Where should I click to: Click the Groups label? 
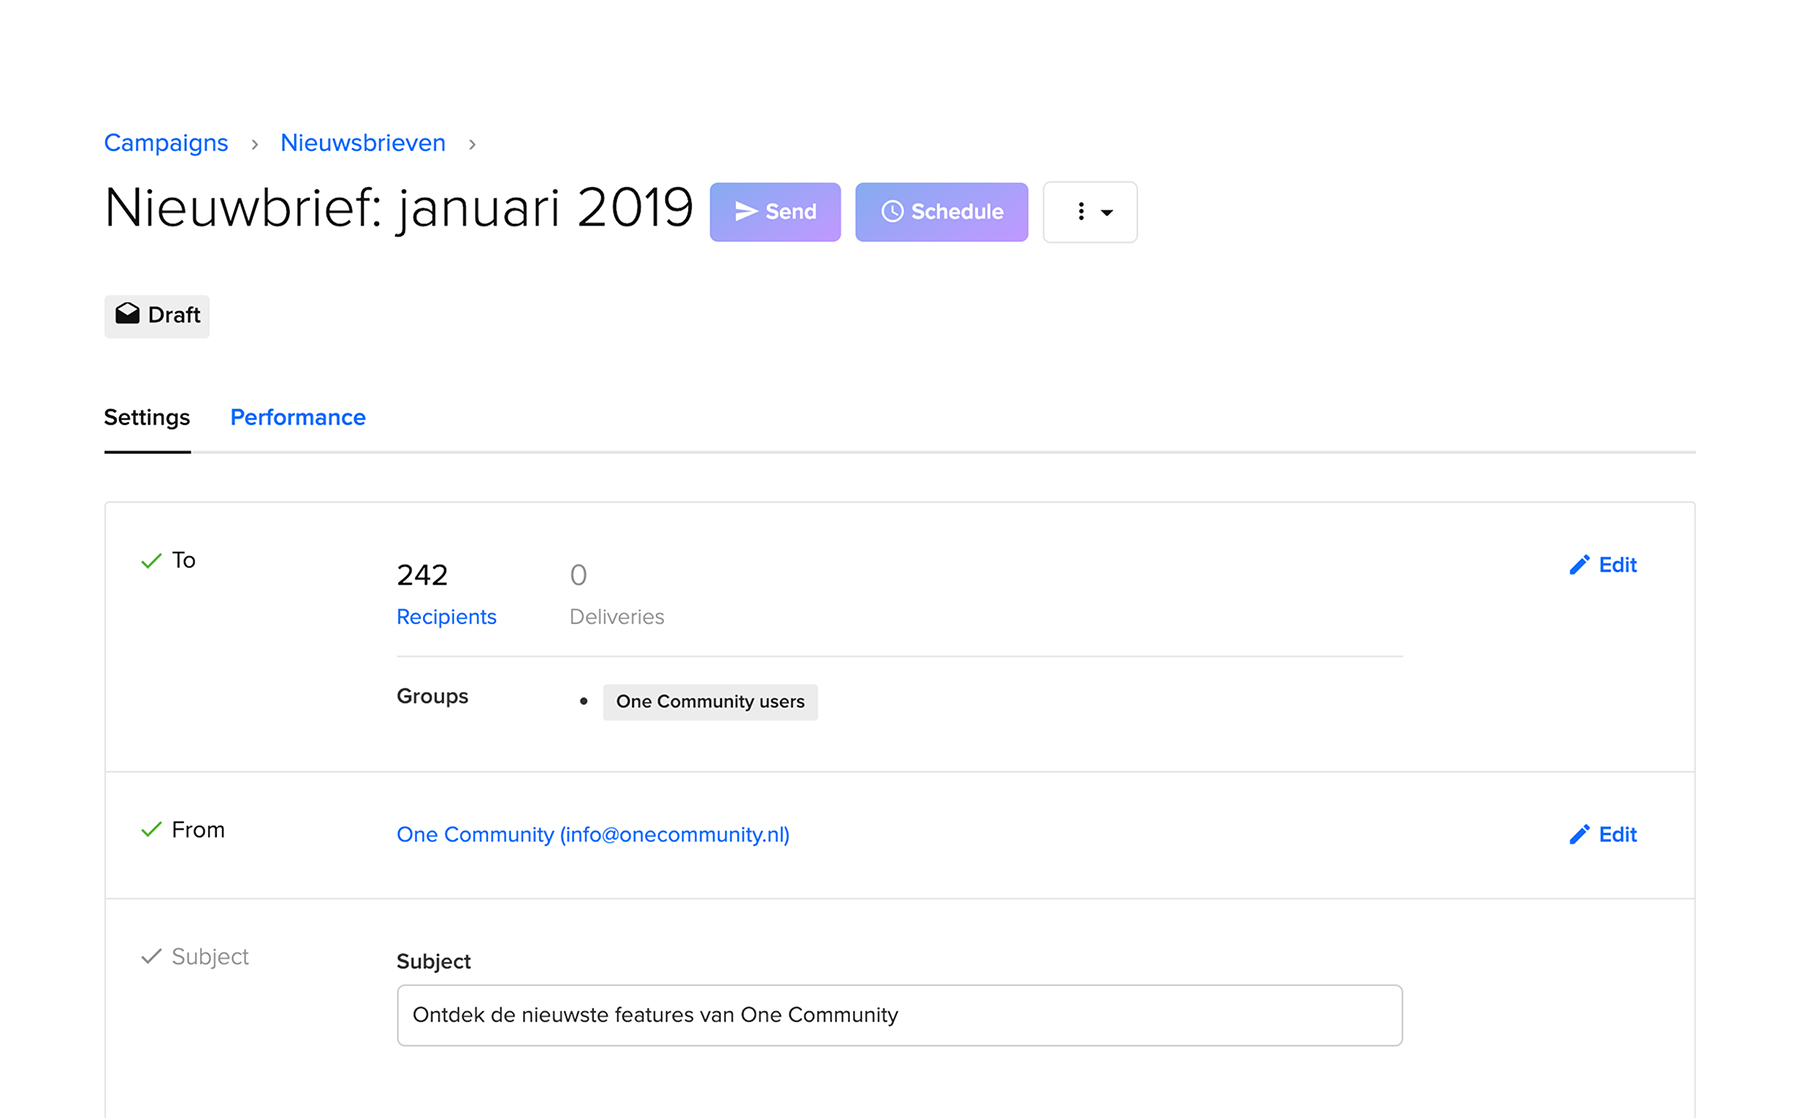pyautogui.click(x=432, y=696)
